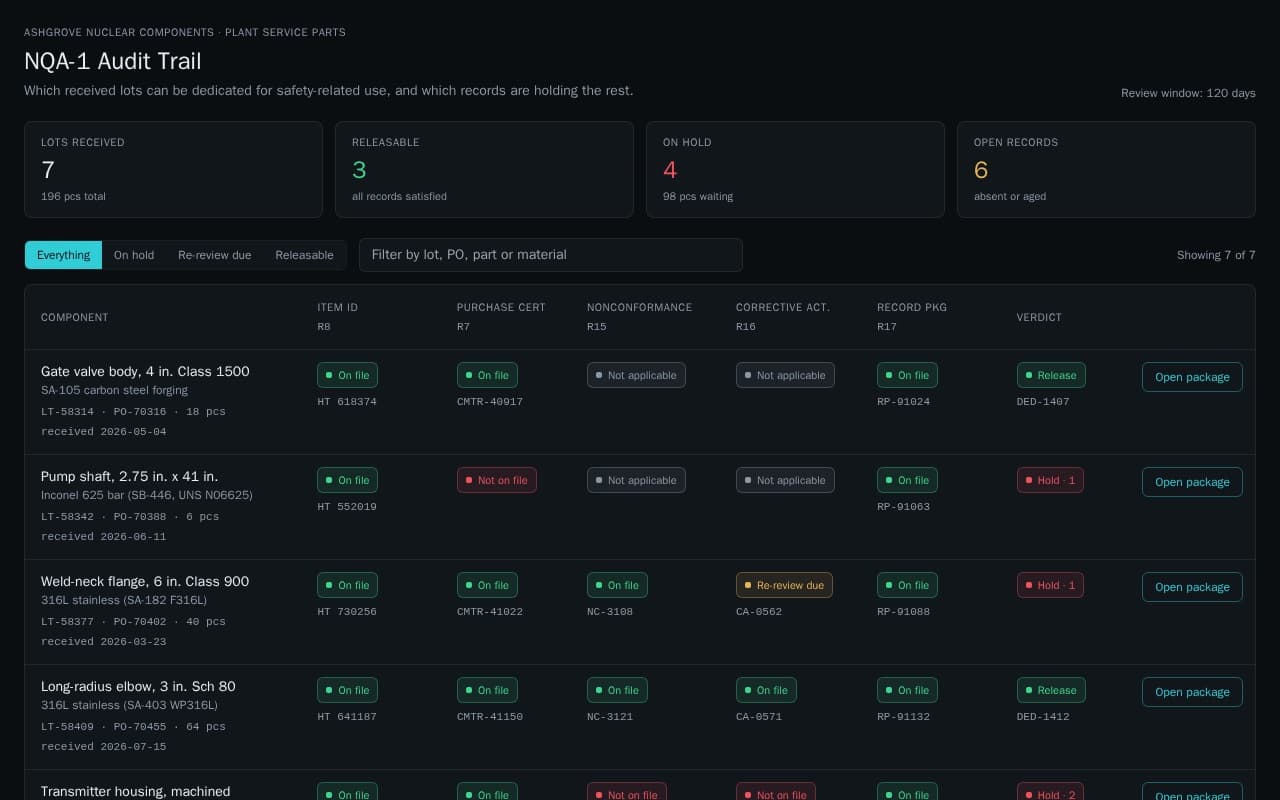The height and width of the screenshot is (800, 1280).
Task: Click the ITEM ID column header
Action: click(x=337, y=307)
